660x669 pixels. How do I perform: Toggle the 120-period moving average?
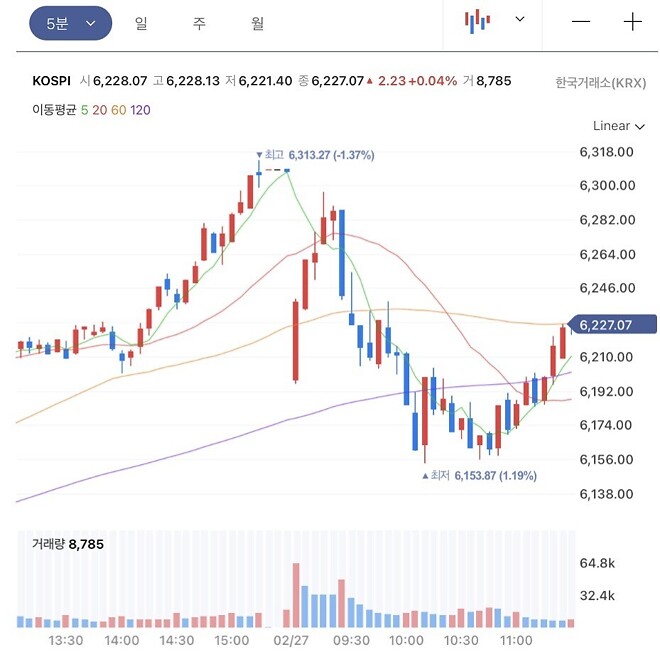[x=140, y=110]
